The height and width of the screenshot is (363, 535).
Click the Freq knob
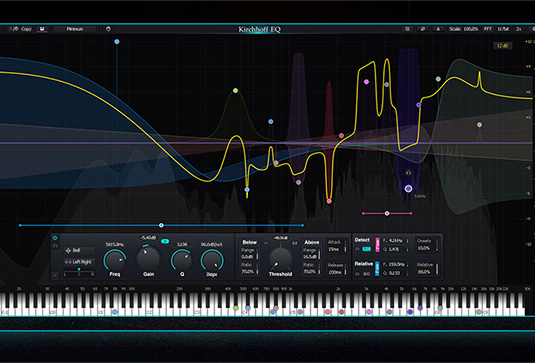tap(115, 260)
